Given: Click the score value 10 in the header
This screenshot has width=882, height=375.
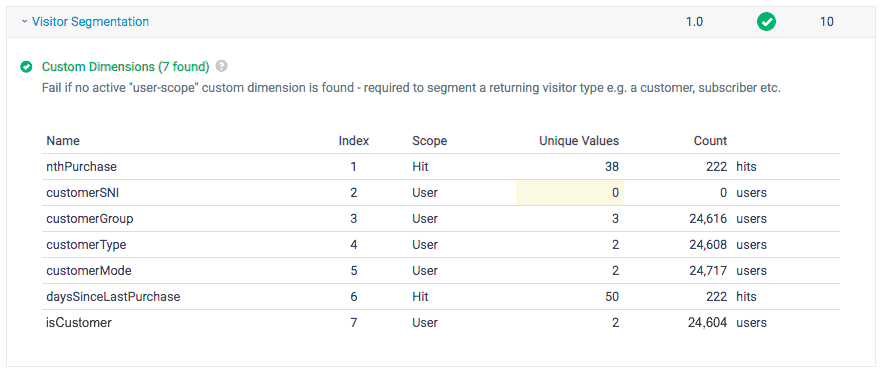Looking at the screenshot, I should pos(826,22).
